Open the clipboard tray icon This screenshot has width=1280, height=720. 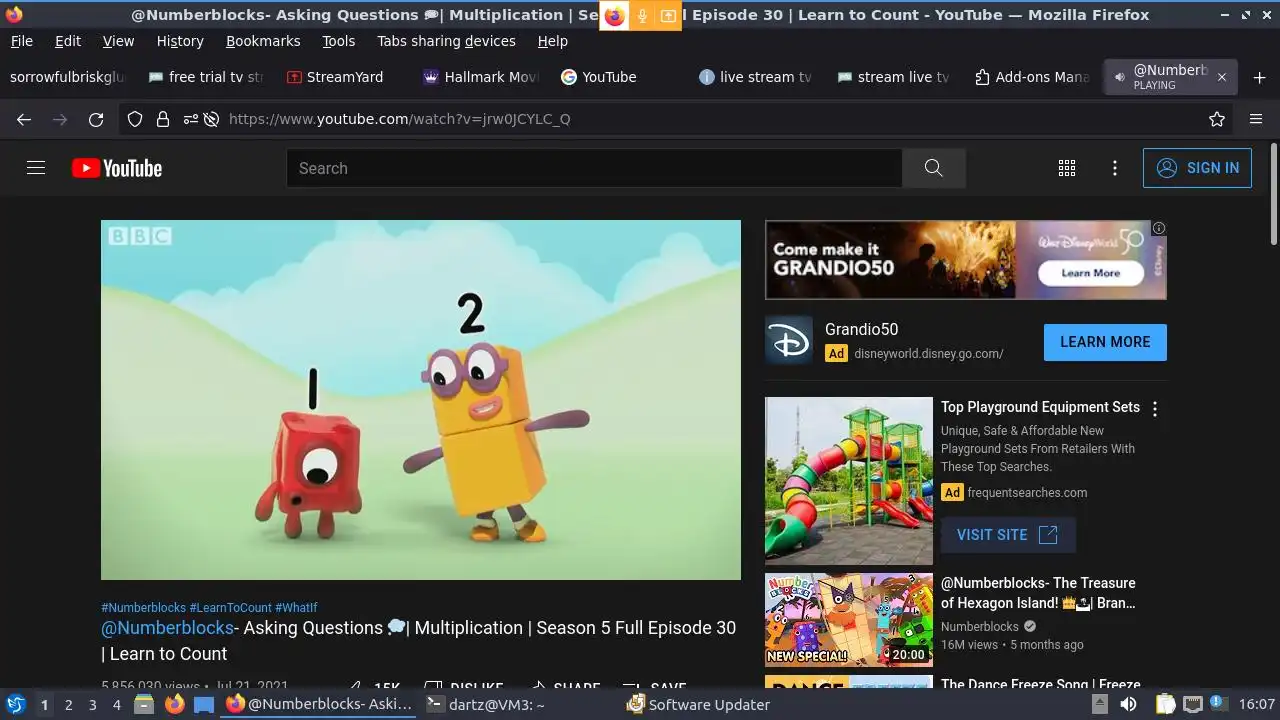pos(1165,704)
